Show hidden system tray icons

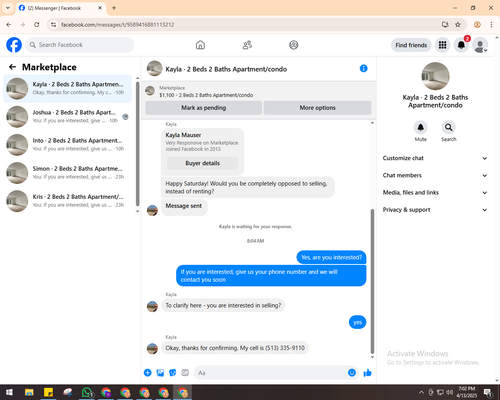[x=421, y=392]
